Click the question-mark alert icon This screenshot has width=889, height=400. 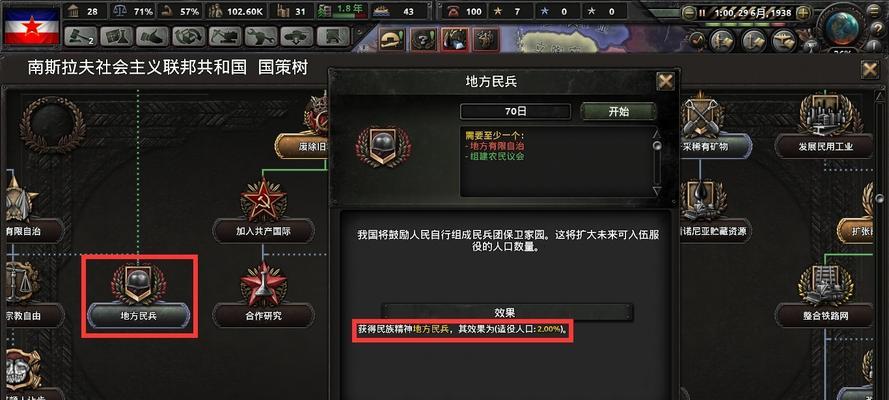pyautogui.click(x=423, y=40)
